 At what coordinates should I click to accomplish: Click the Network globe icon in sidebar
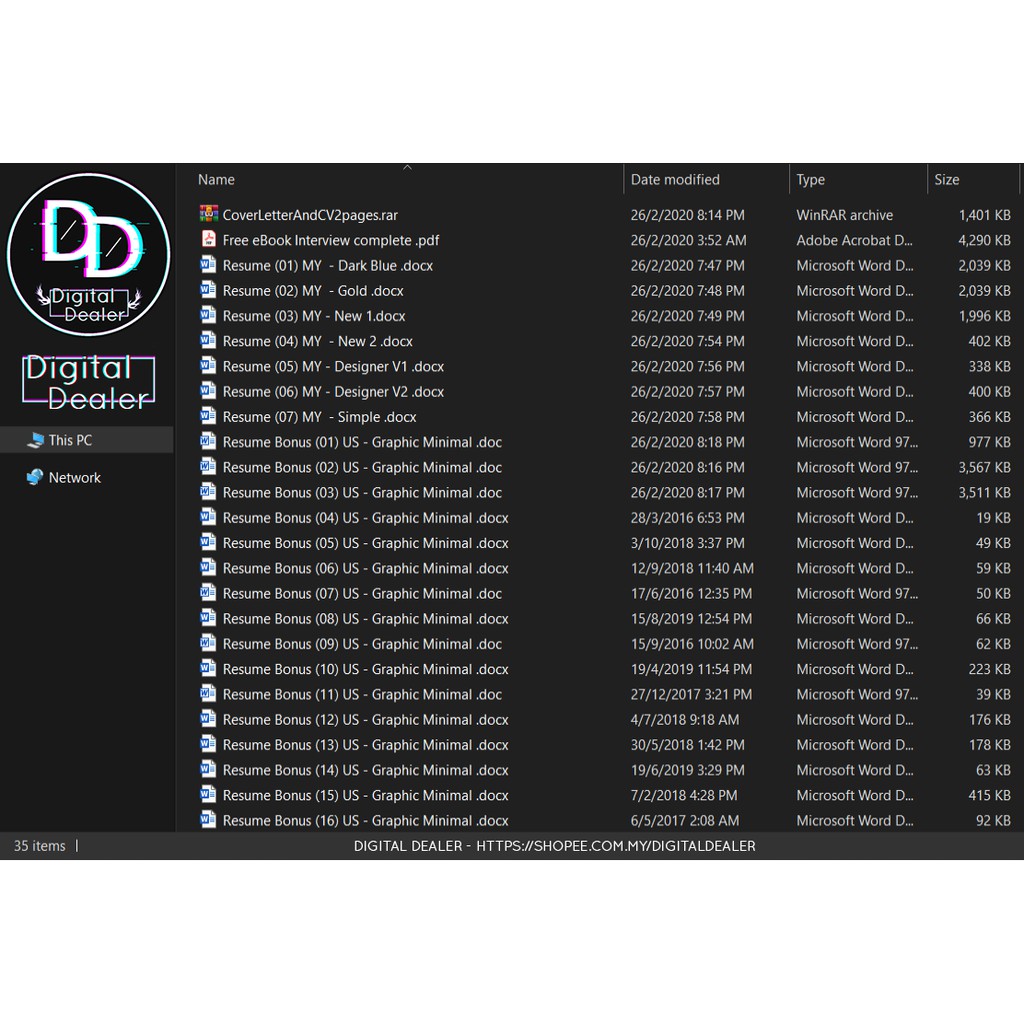pyautogui.click(x=35, y=478)
